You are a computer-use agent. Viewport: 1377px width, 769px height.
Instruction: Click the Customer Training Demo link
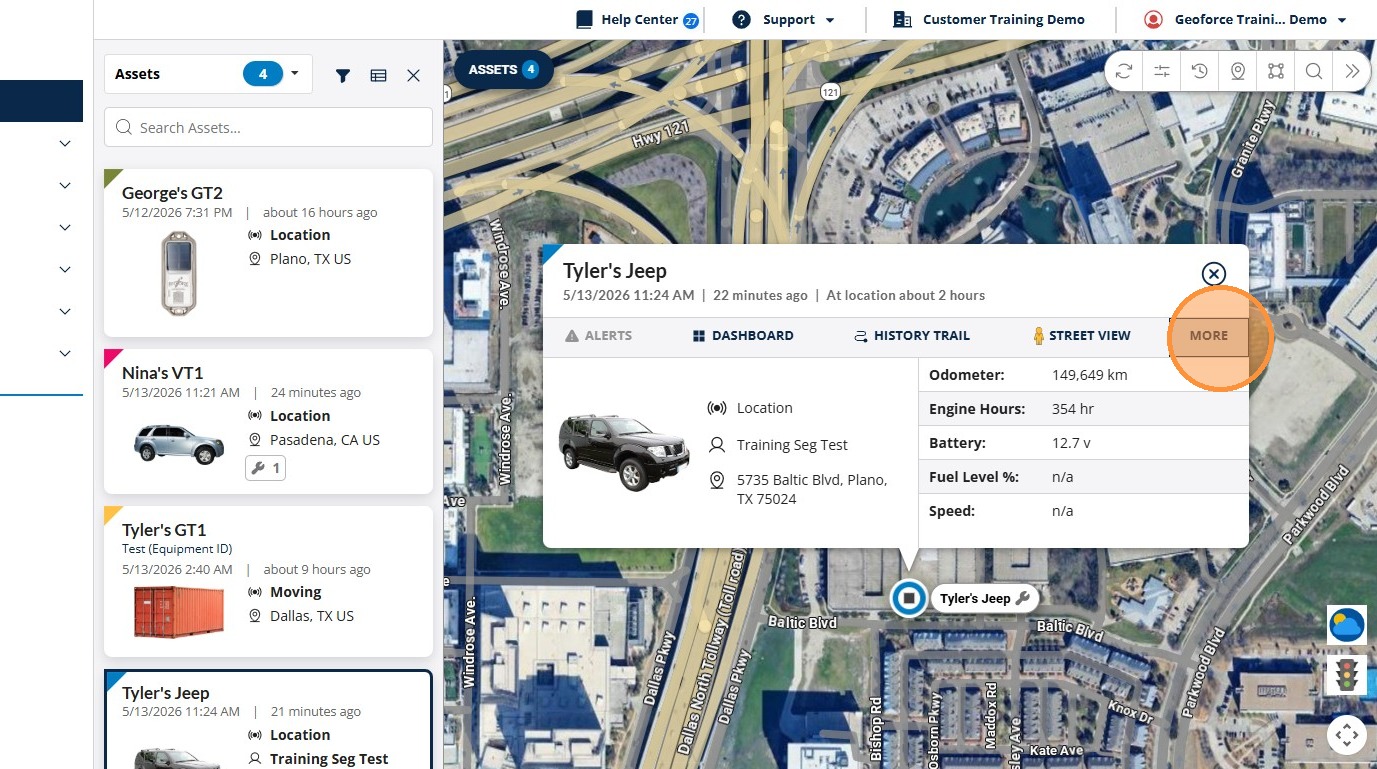pos(1003,20)
